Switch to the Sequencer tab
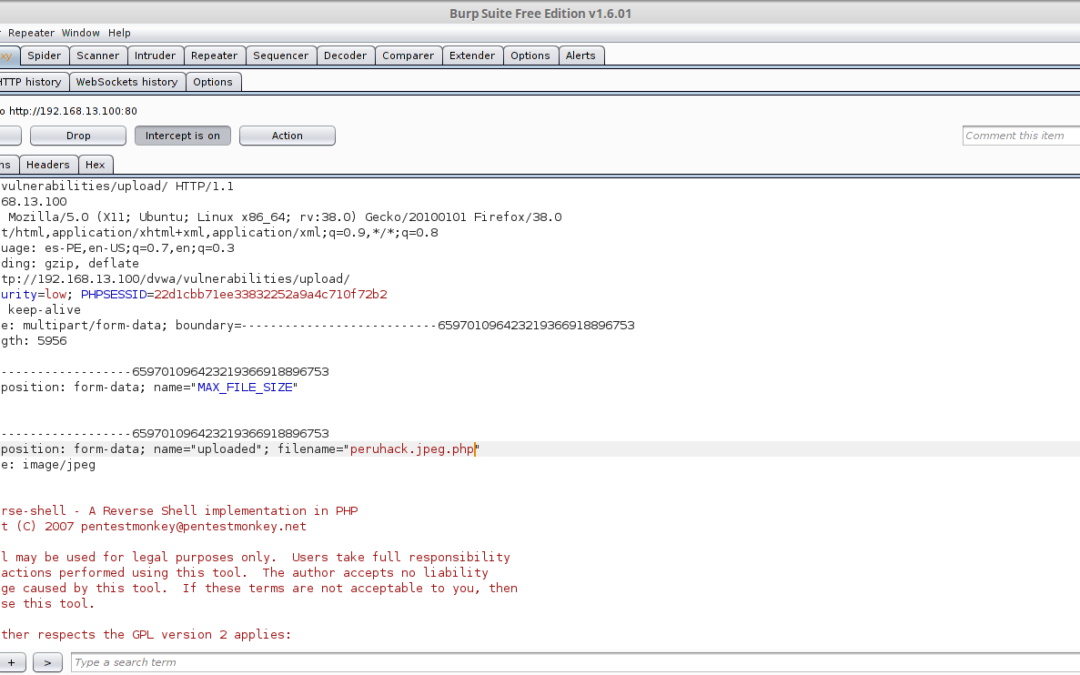 280,56
